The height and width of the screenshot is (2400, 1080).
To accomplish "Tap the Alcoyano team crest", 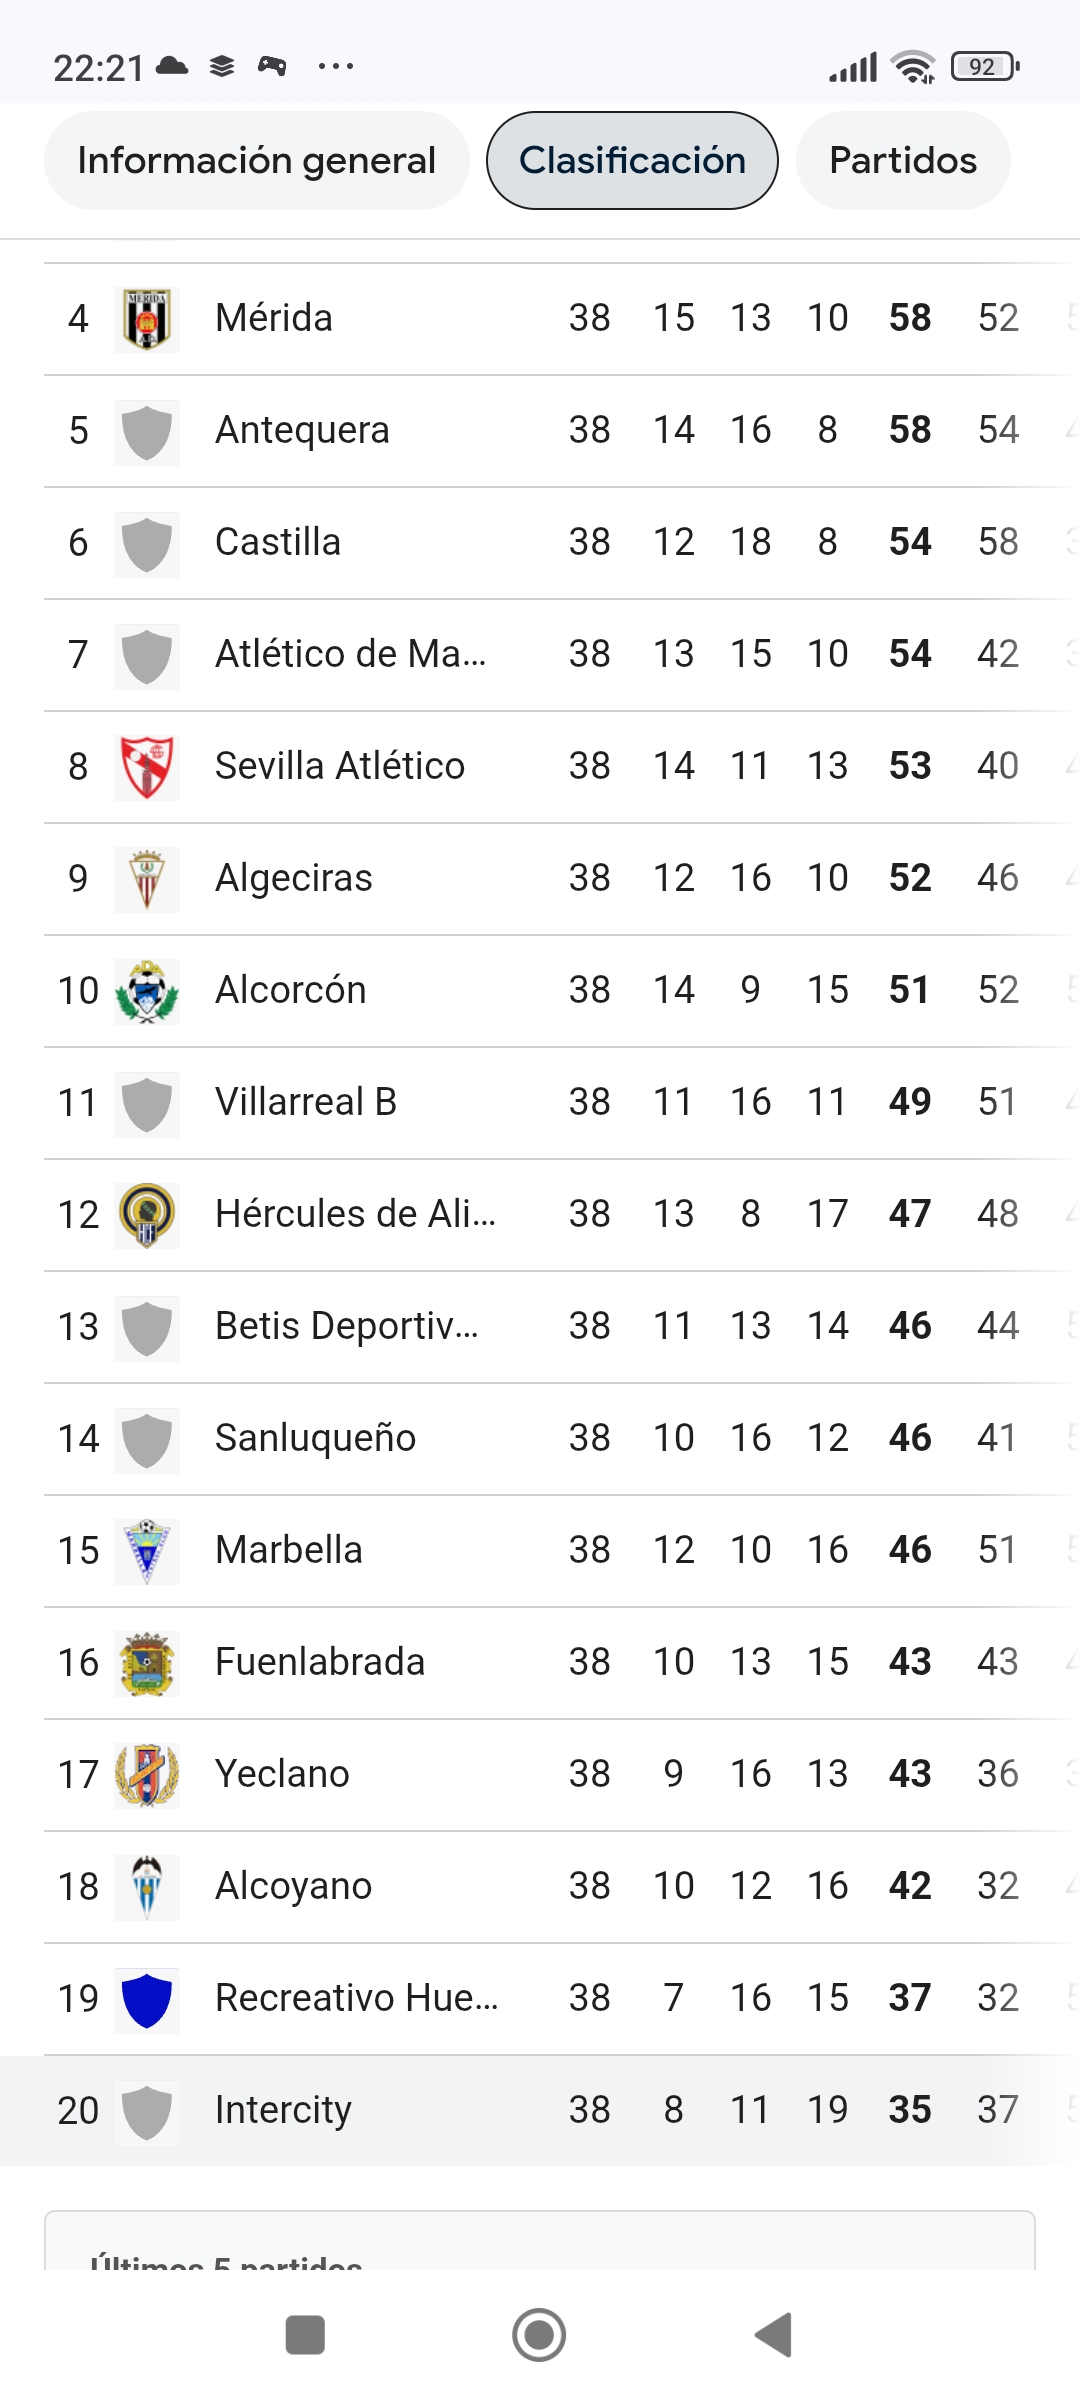I will (x=147, y=1887).
